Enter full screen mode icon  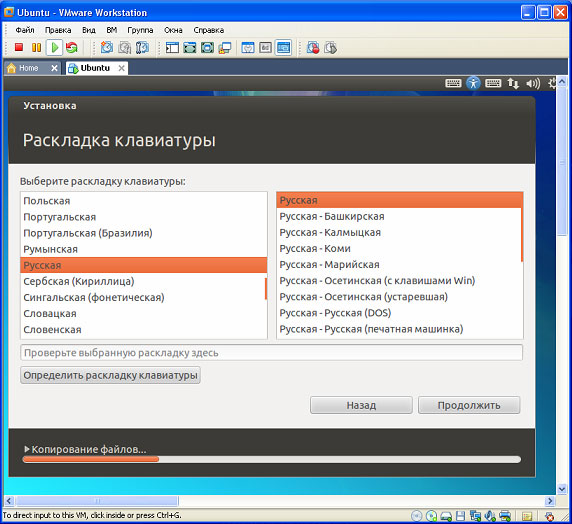tap(207, 47)
